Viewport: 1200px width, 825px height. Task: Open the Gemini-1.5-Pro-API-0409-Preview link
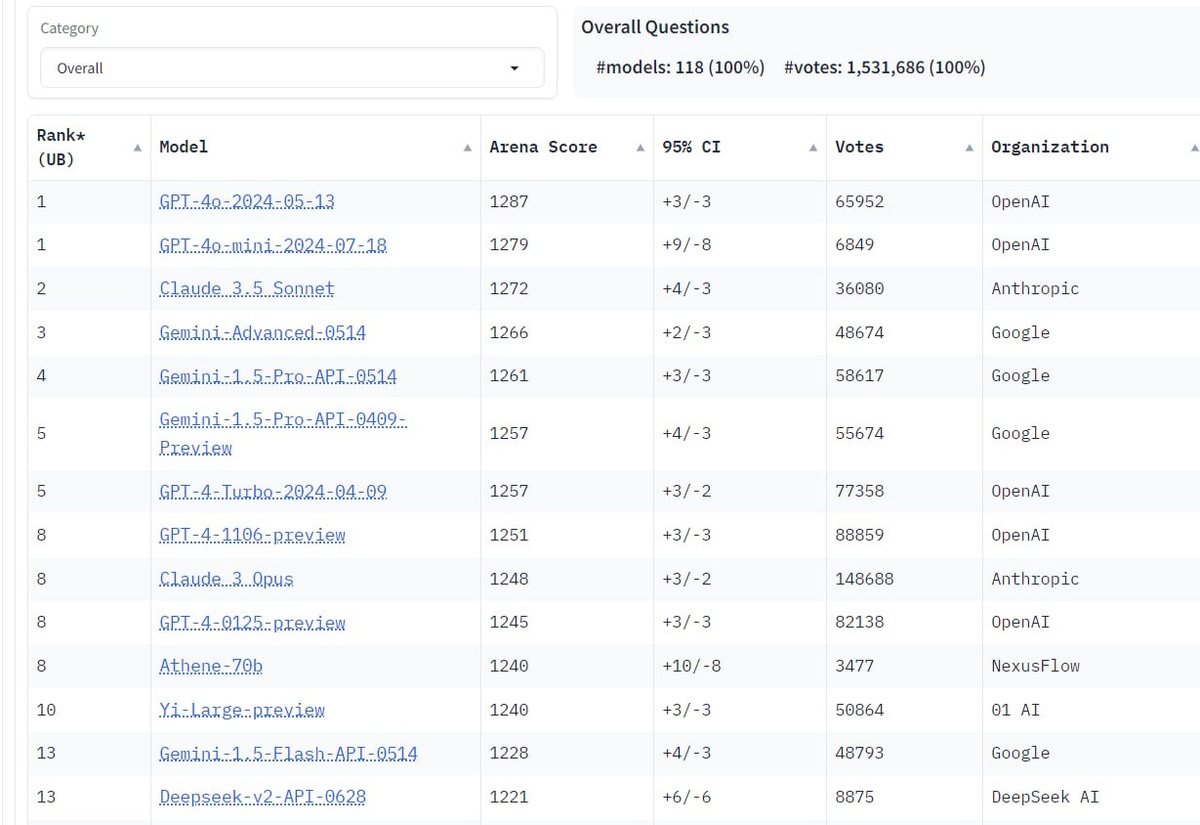tap(283, 434)
